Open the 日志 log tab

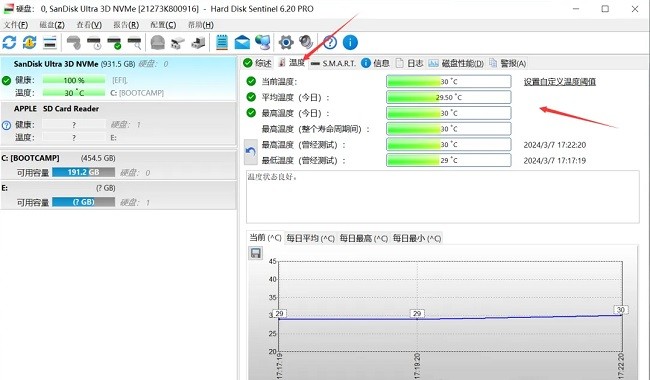tap(410, 63)
